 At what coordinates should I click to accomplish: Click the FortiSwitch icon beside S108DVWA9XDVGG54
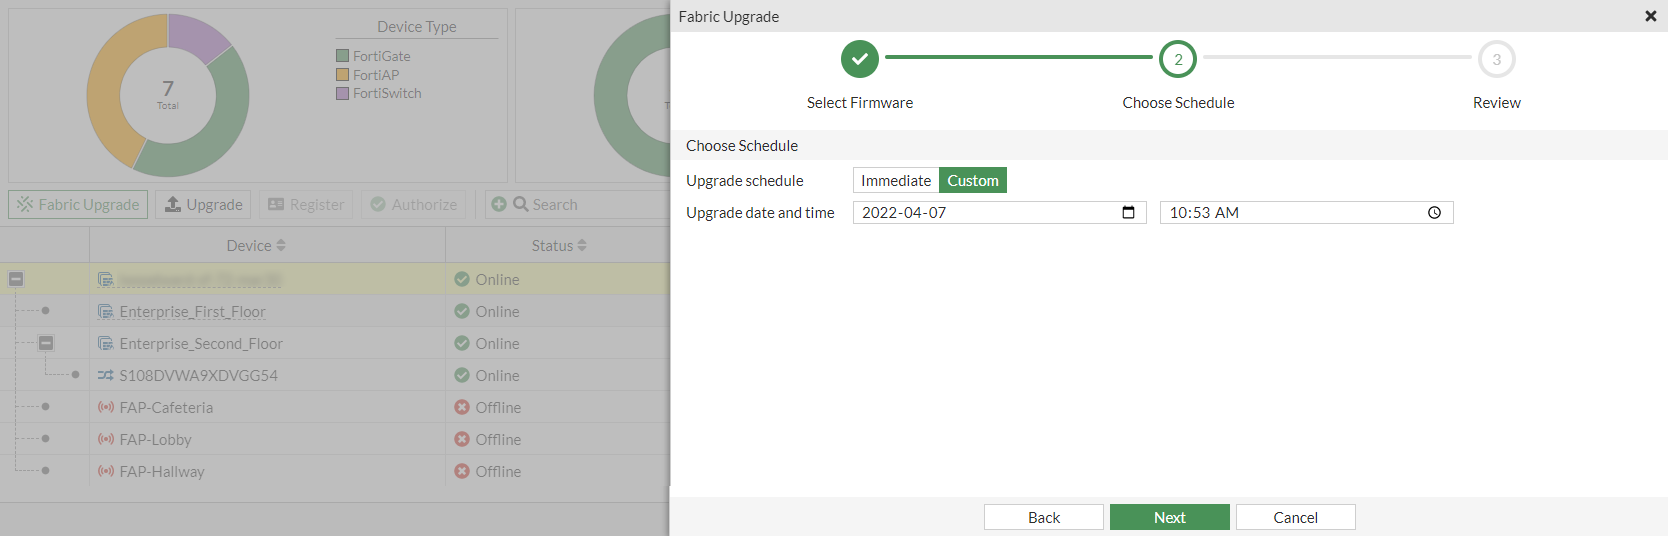point(105,376)
